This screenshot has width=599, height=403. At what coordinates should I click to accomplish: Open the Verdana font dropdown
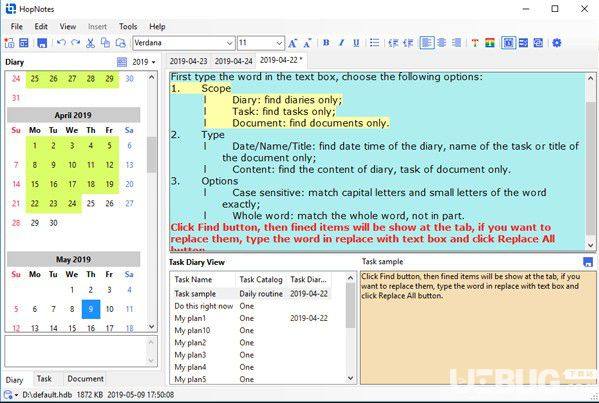[184, 43]
